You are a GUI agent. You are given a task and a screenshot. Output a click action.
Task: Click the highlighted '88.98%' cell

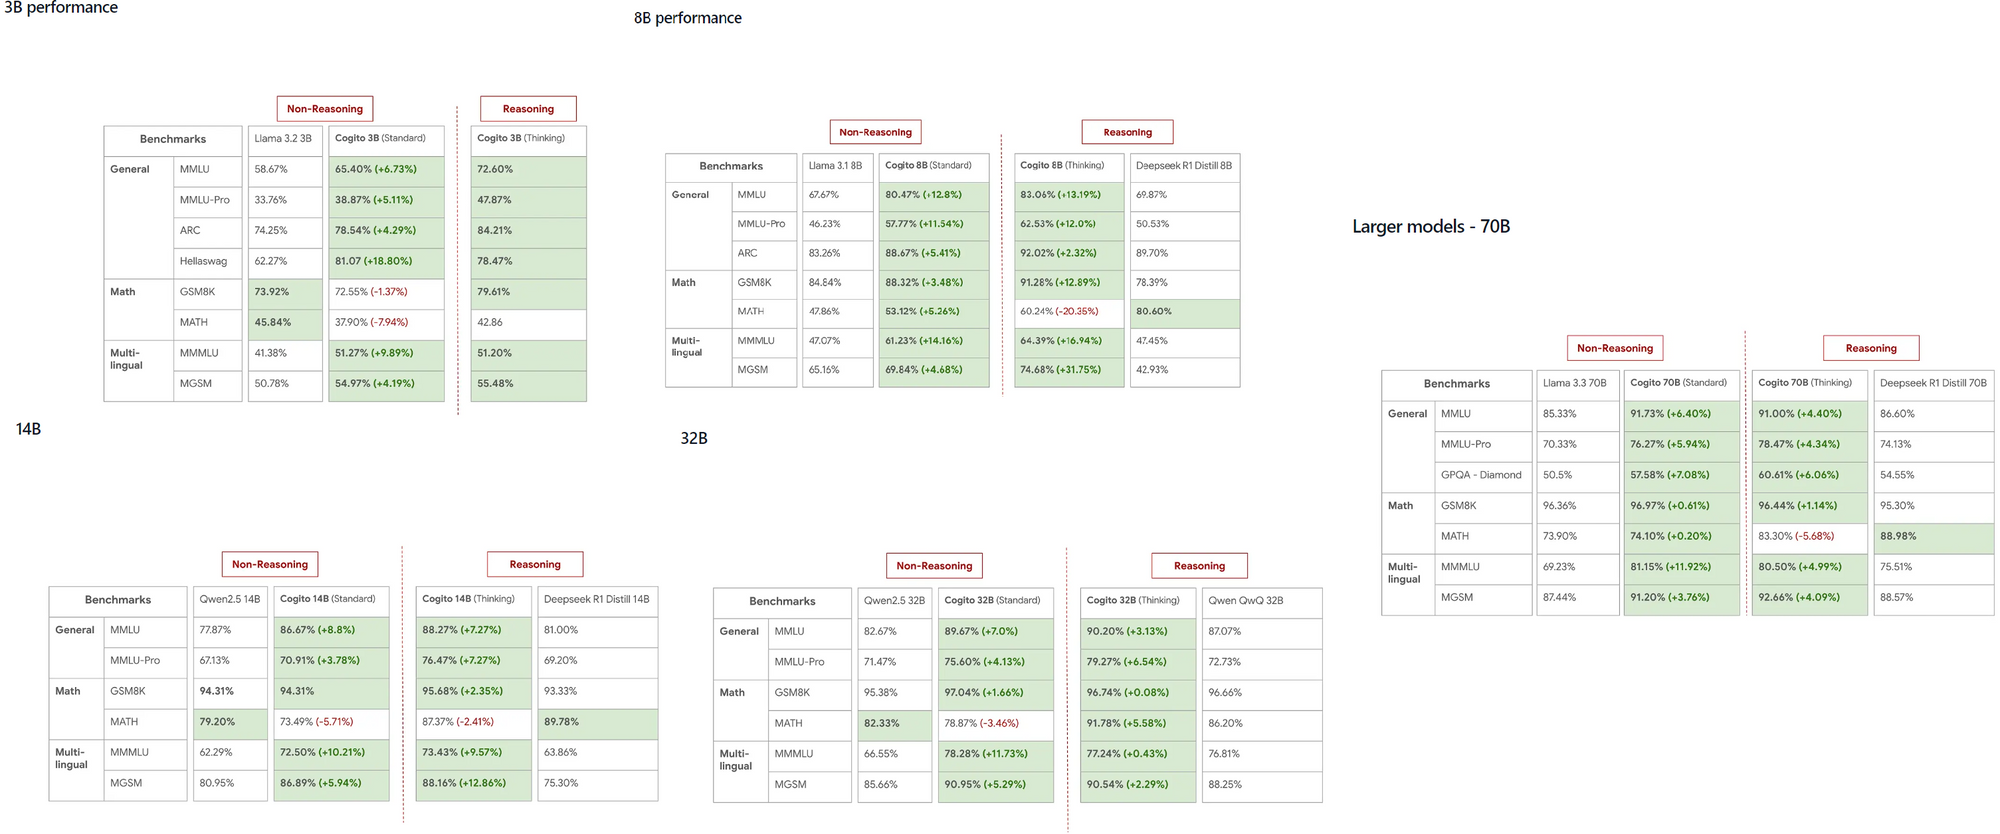pyautogui.click(x=1934, y=537)
